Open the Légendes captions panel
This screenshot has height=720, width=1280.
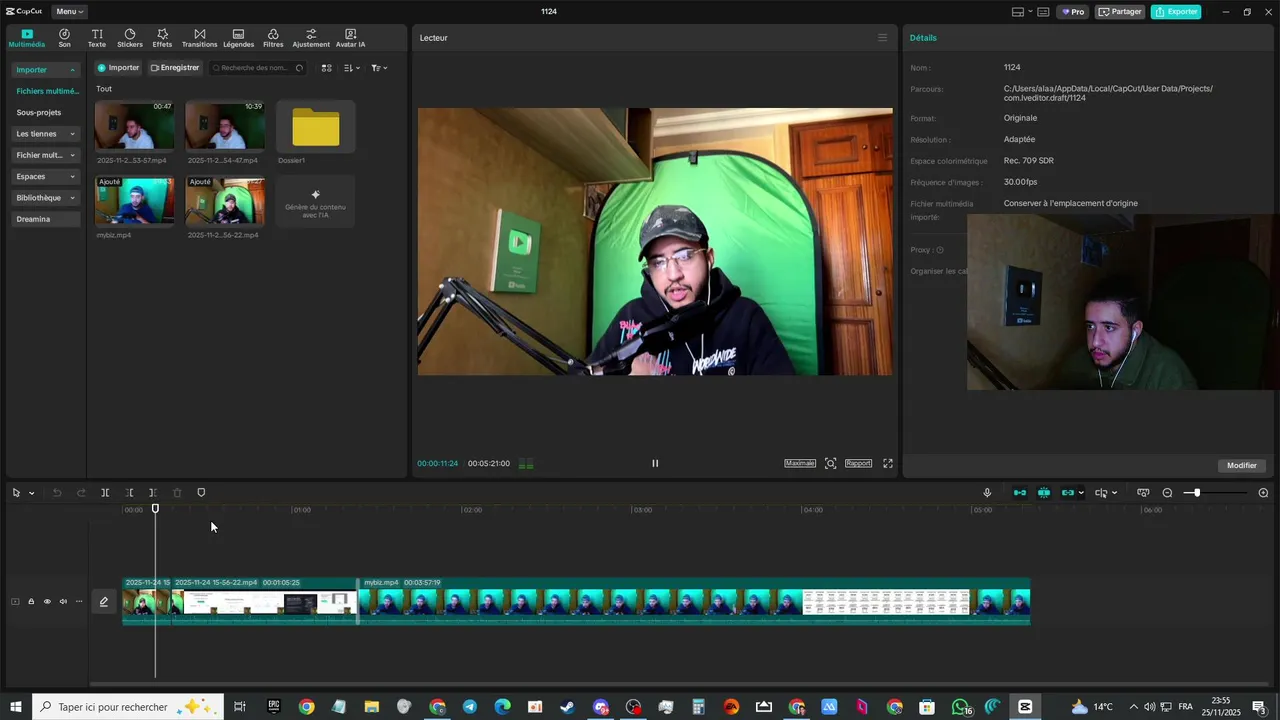tap(238, 38)
